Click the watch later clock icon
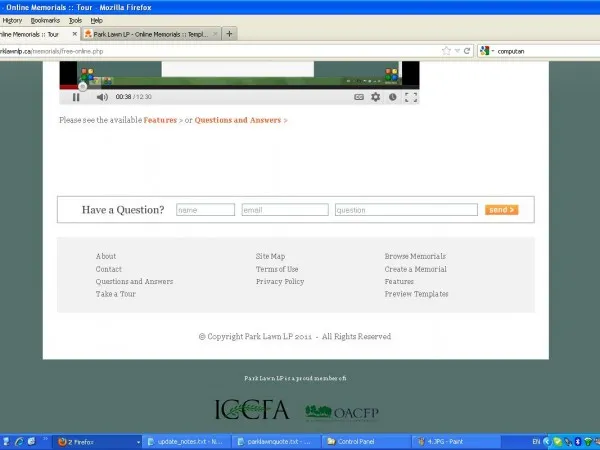 pos(393,97)
